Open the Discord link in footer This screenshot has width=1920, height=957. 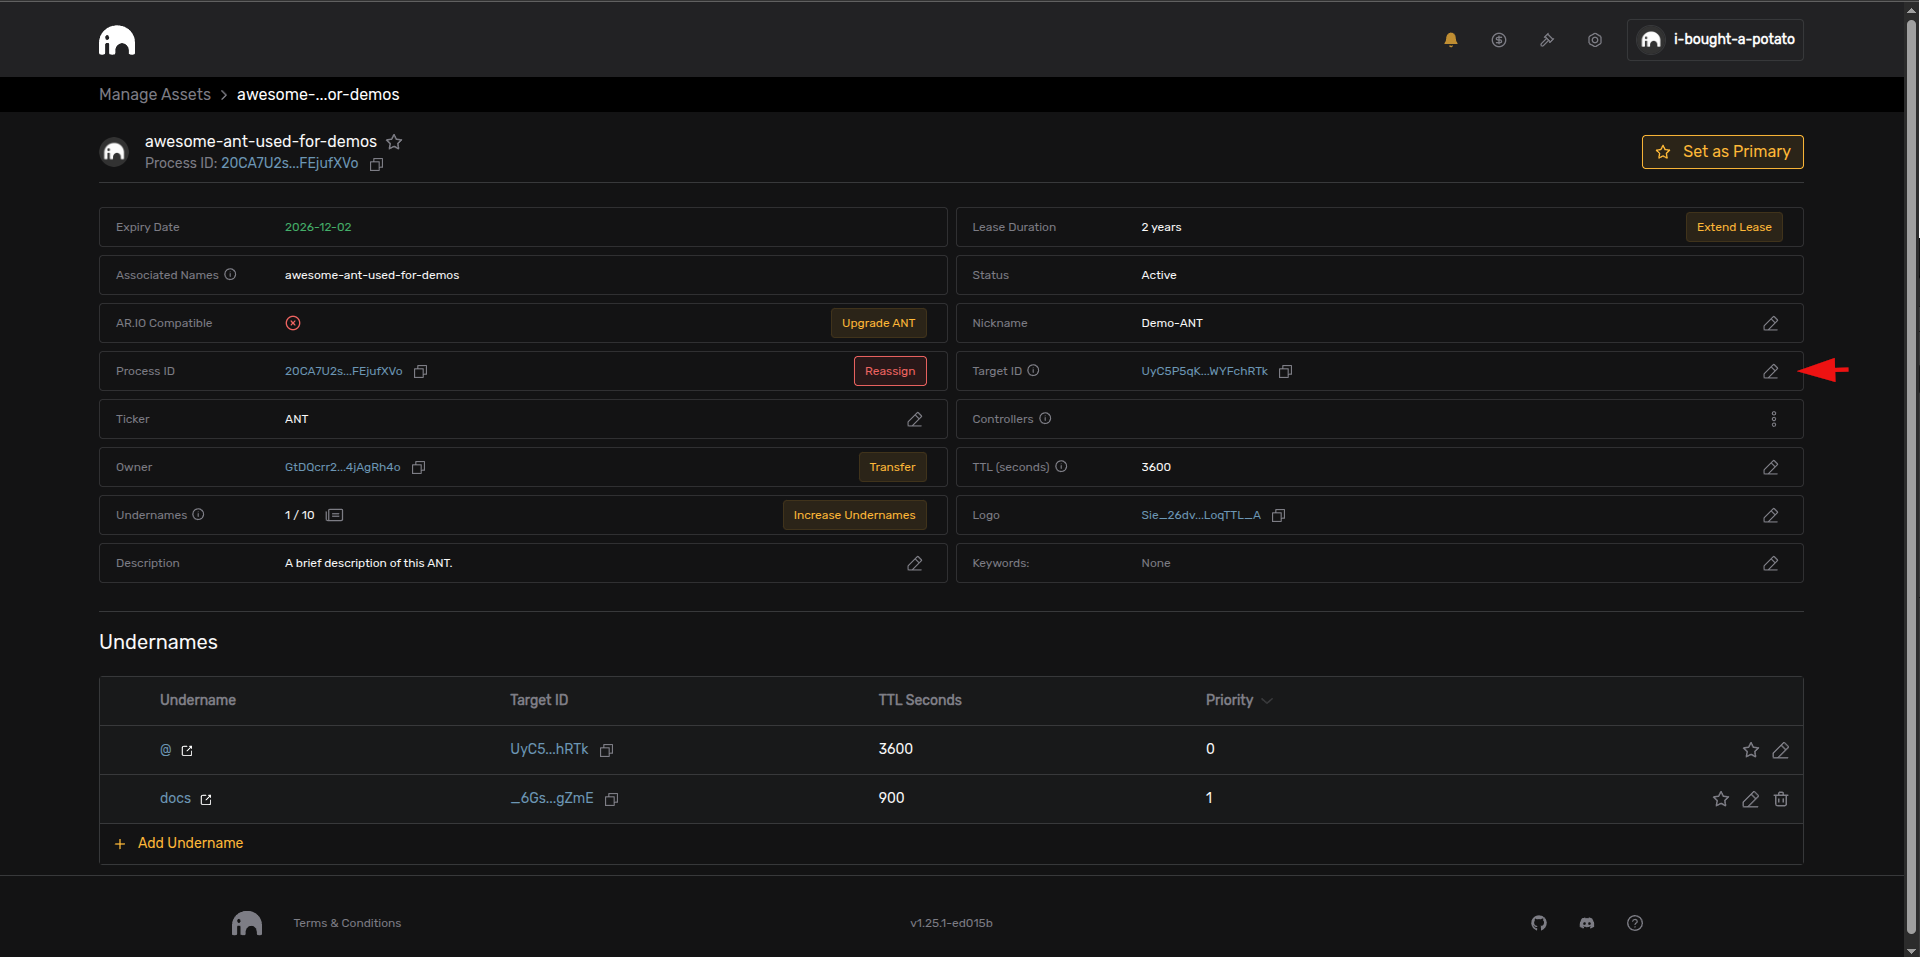pos(1586,923)
